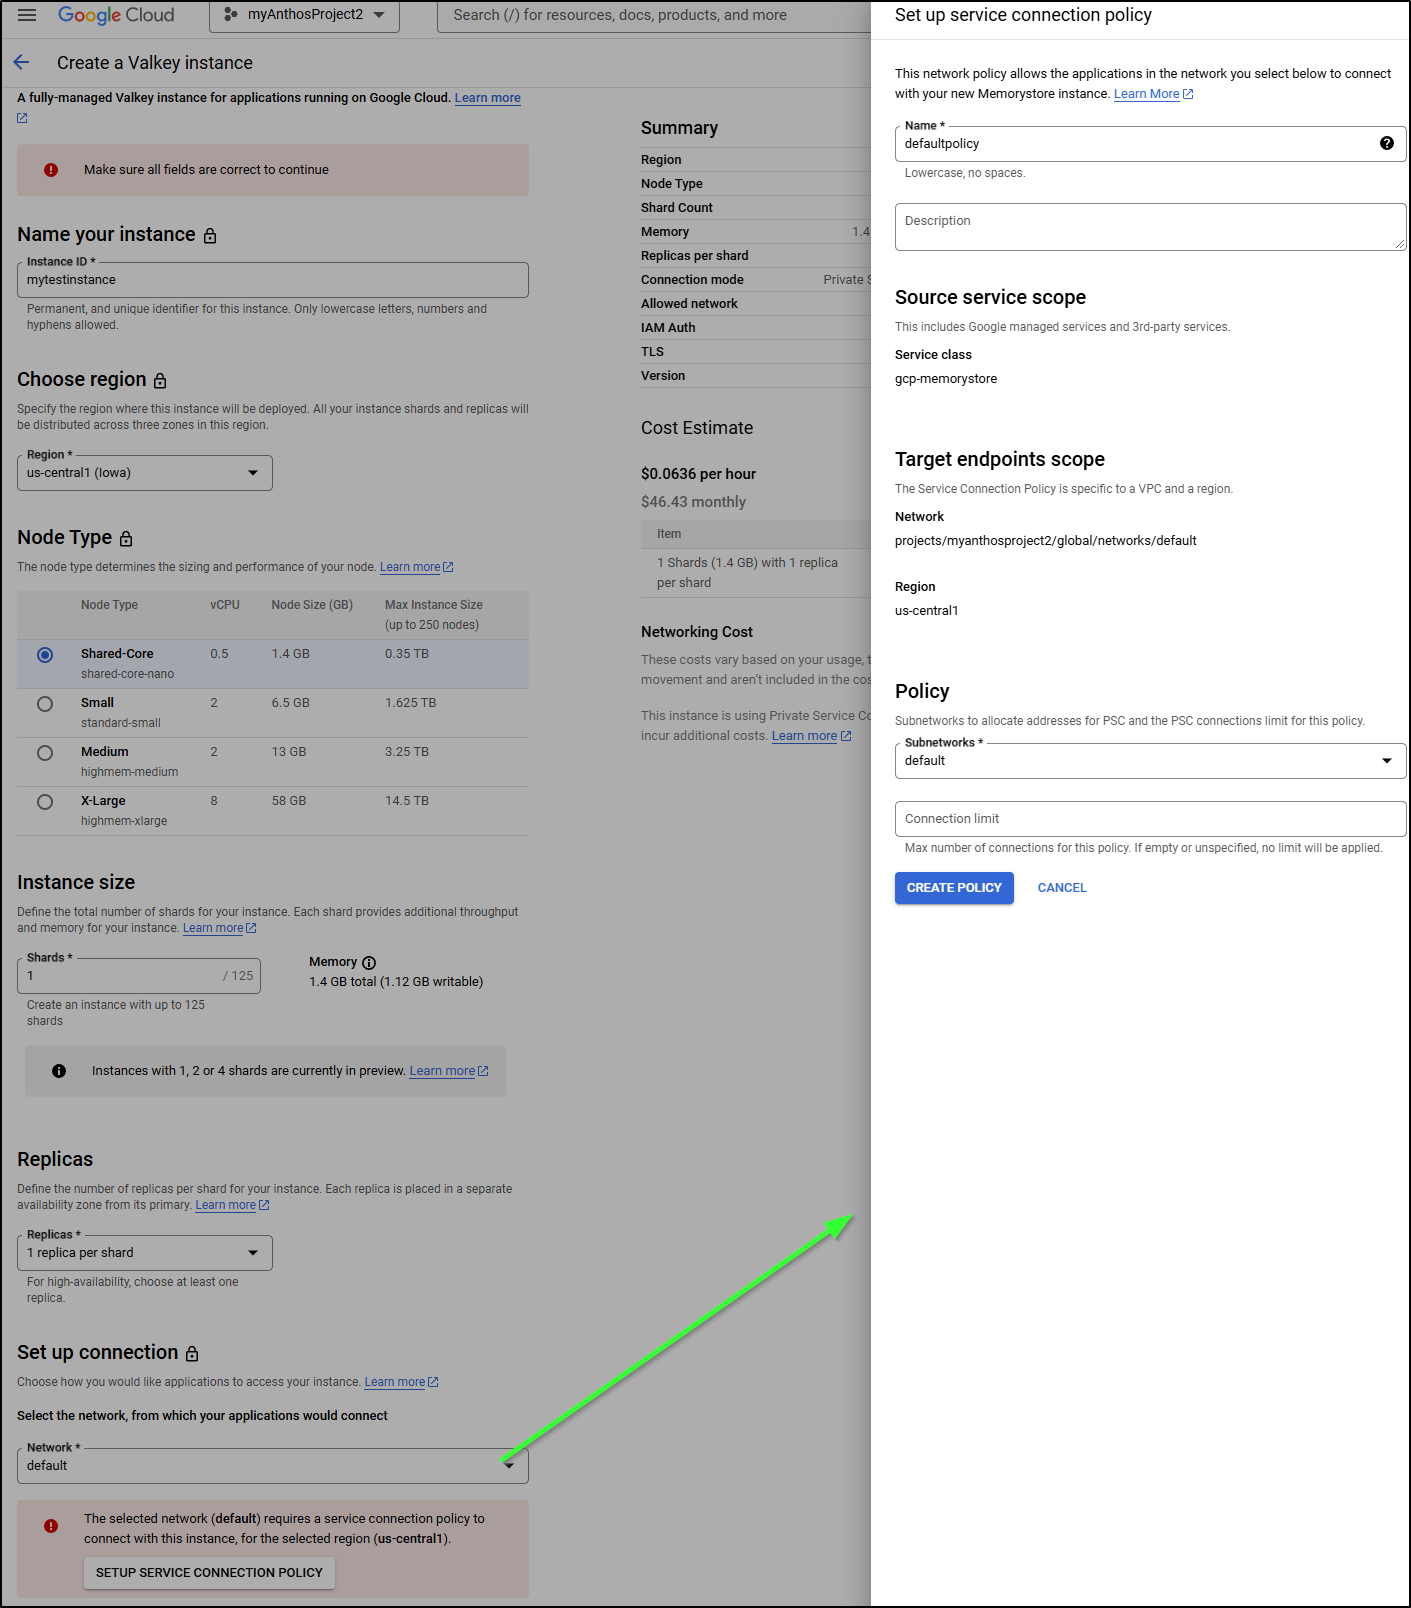Click the lock icon beside Node Type

click(x=126, y=538)
